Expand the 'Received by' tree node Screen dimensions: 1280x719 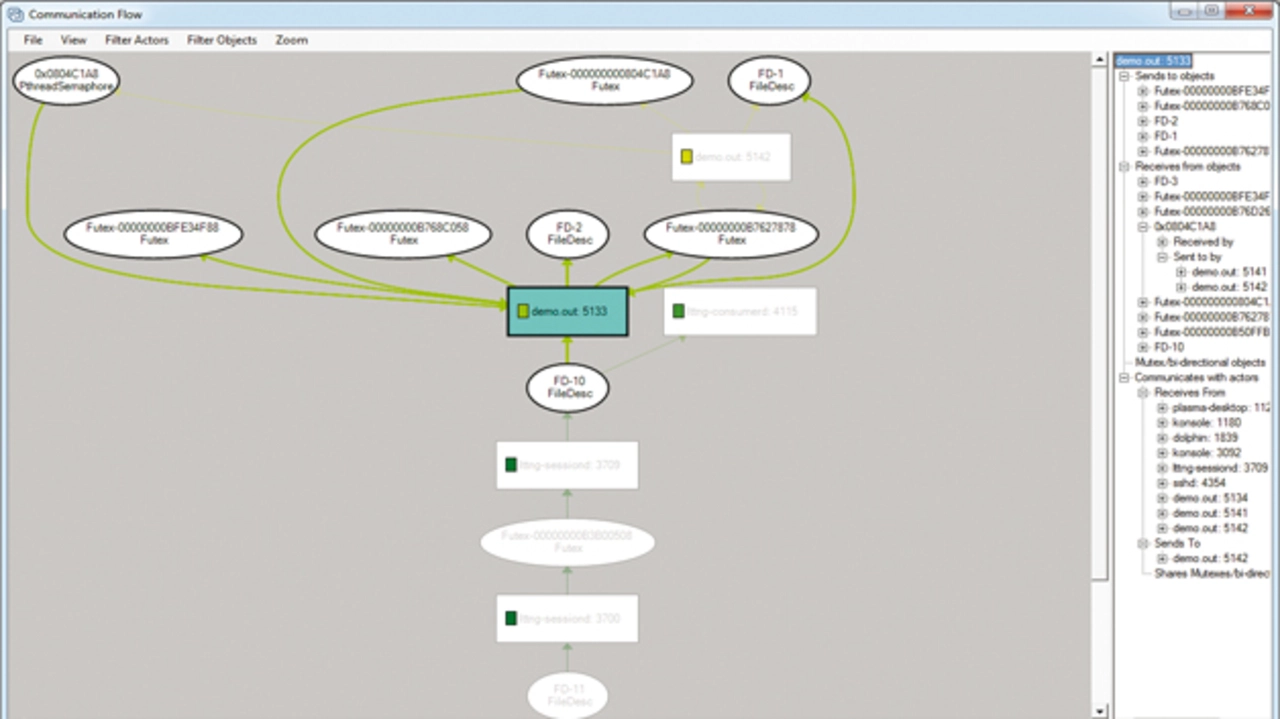click(1162, 242)
